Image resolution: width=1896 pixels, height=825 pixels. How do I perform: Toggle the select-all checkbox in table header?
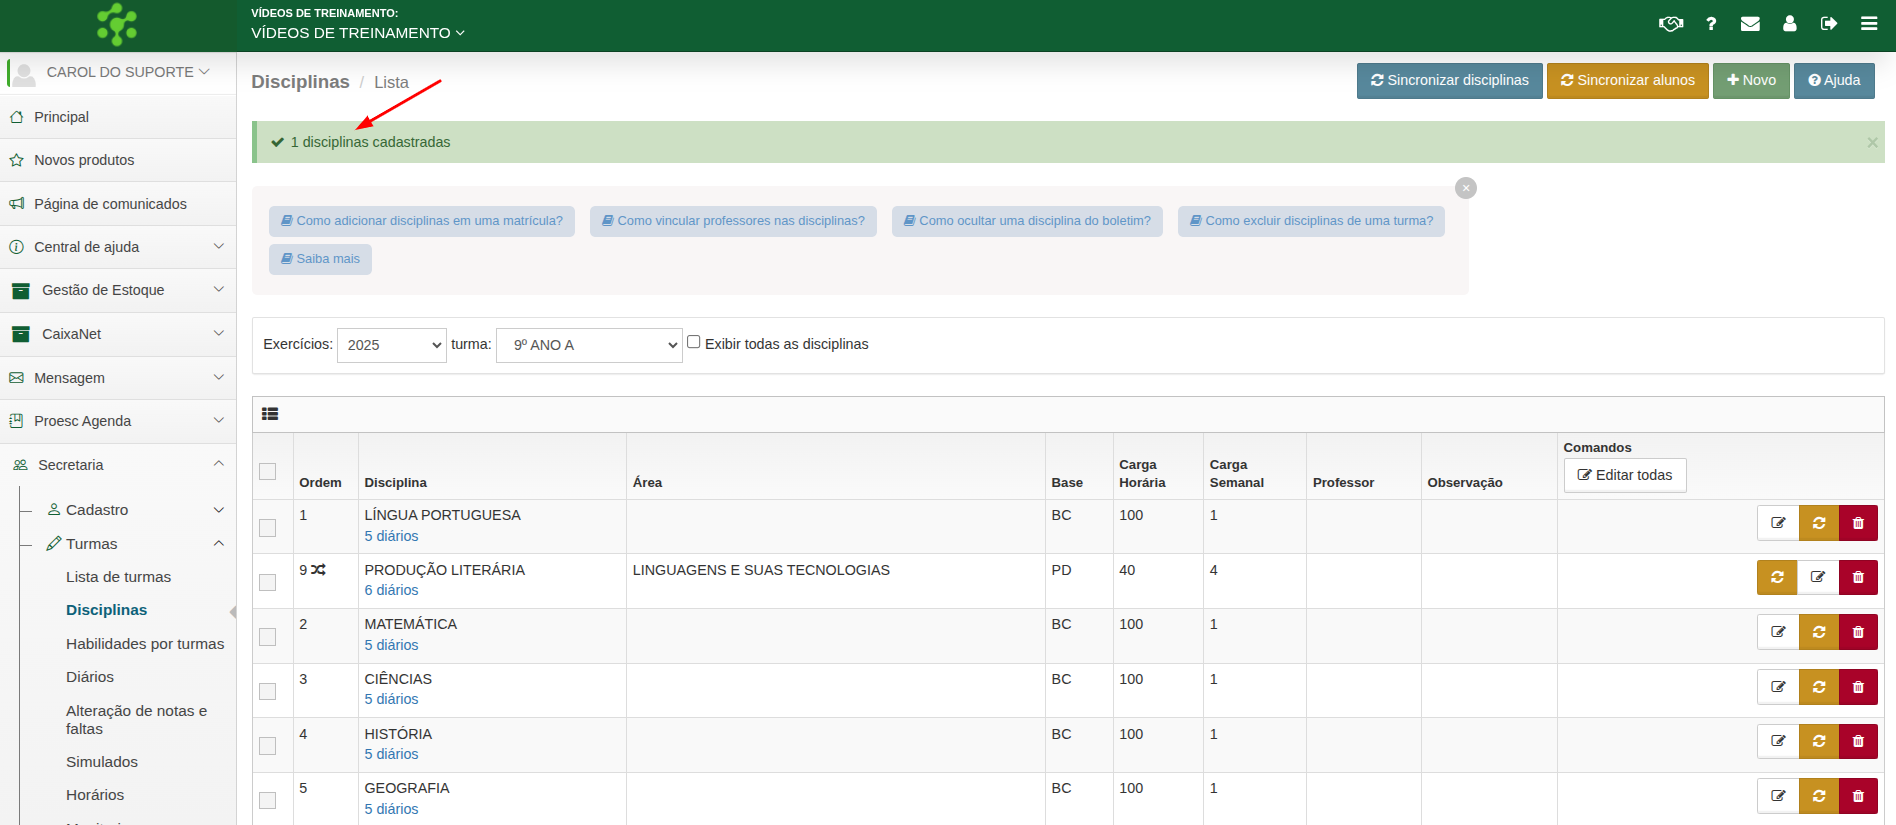267,471
